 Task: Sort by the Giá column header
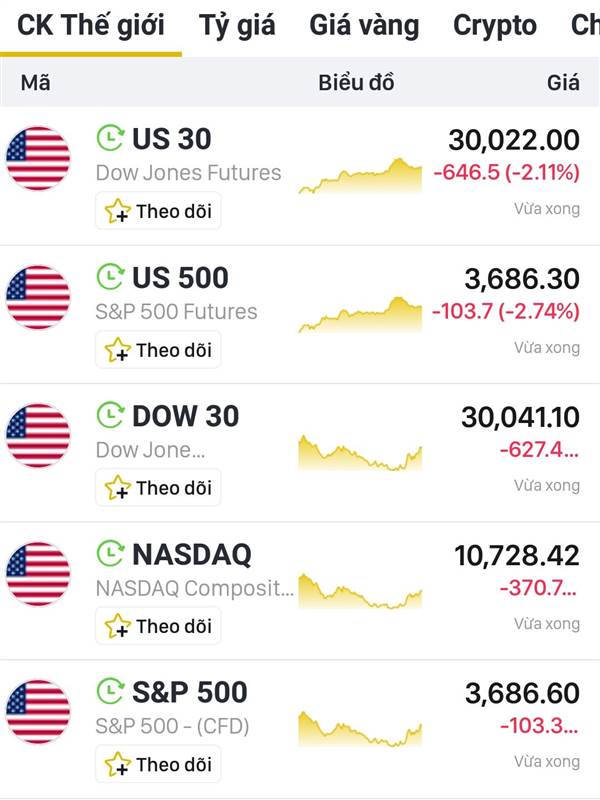coord(563,83)
